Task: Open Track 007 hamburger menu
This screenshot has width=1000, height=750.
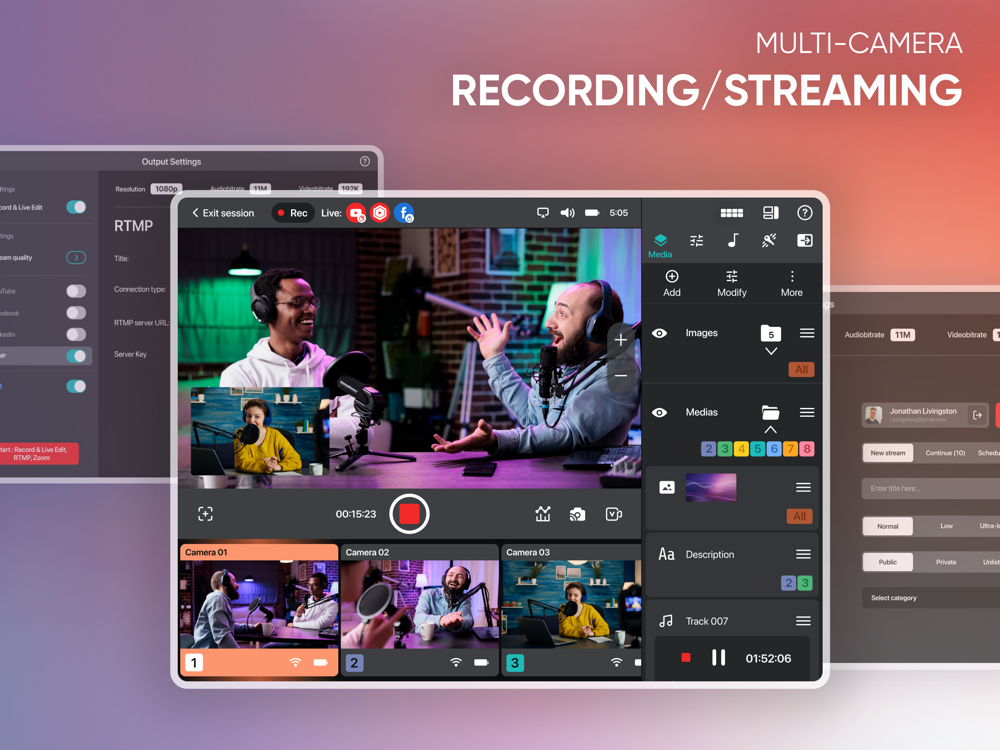Action: click(x=803, y=621)
